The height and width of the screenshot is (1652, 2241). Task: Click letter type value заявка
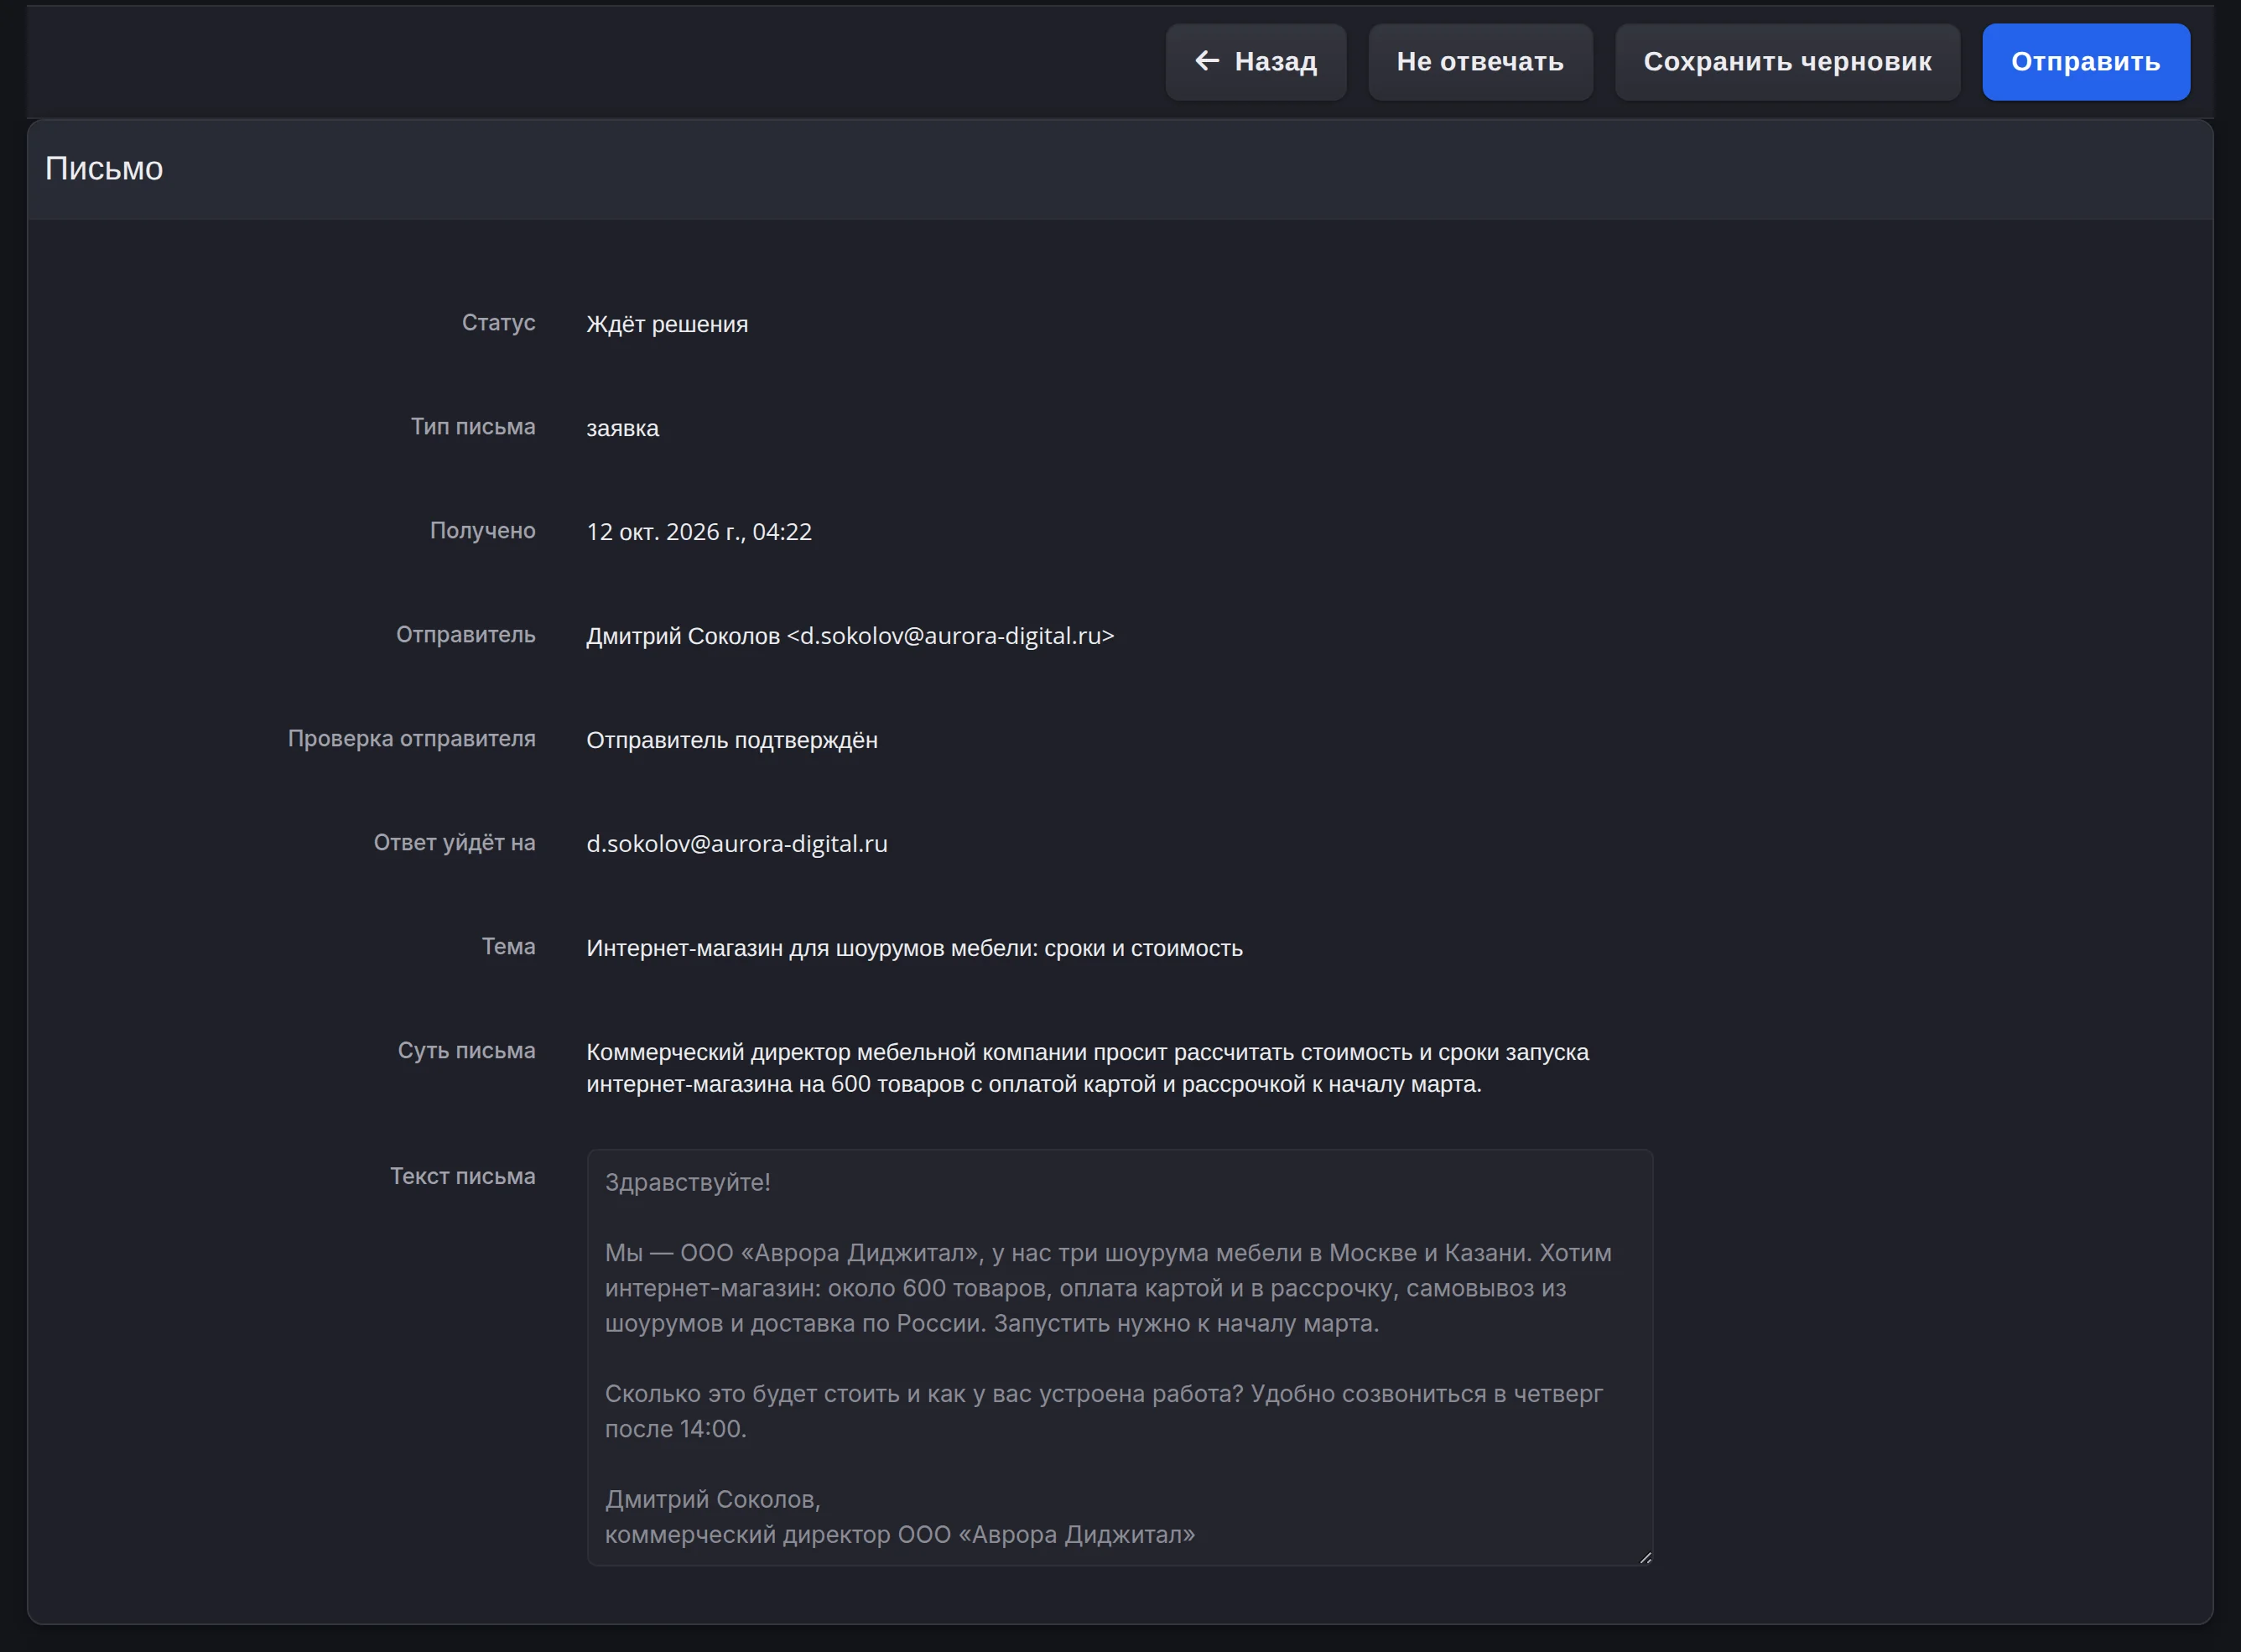(x=622, y=428)
